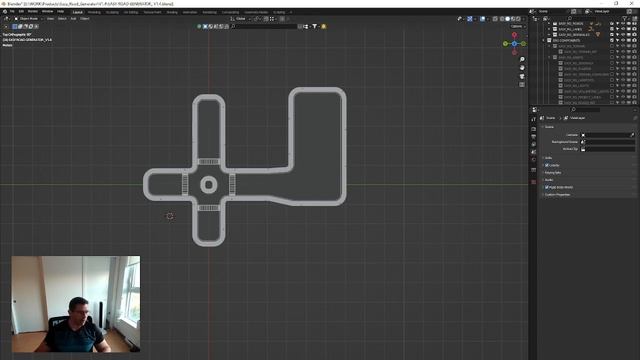Click the search field in viewport toolbar
The width and height of the screenshot is (640, 360).
click(264, 26)
